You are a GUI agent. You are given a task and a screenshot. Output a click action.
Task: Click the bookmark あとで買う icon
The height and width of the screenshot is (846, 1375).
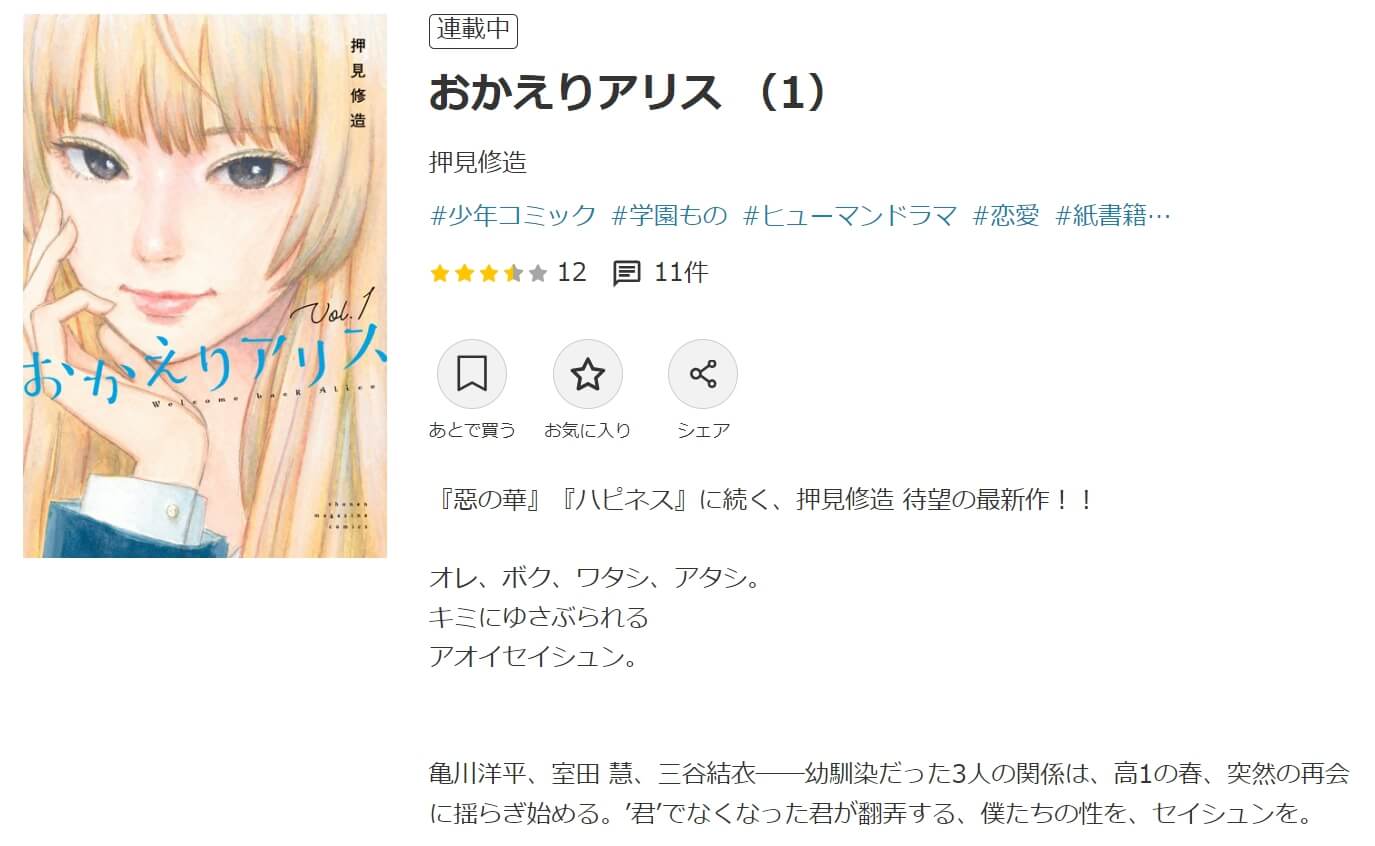tap(472, 374)
